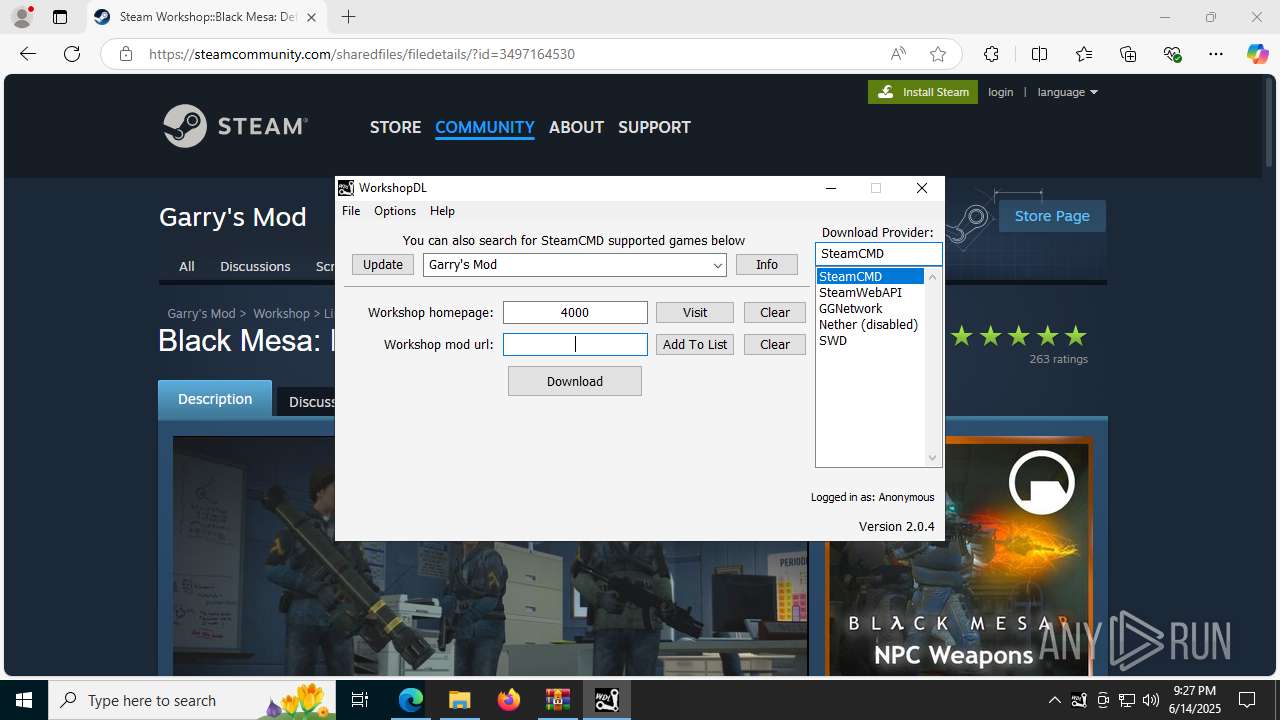
Task: Click the Store Page button
Action: point(1052,216)
